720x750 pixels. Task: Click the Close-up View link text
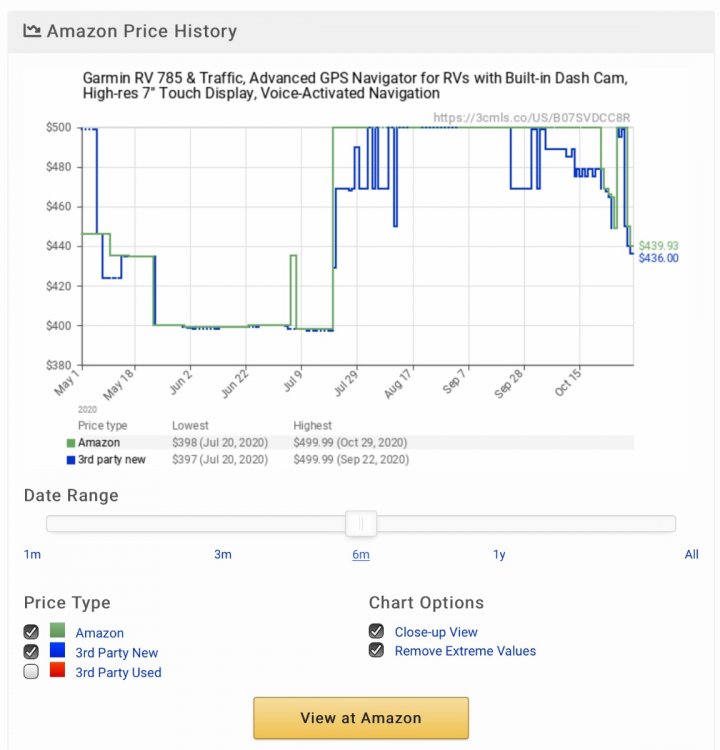click(x=436, y=632)
